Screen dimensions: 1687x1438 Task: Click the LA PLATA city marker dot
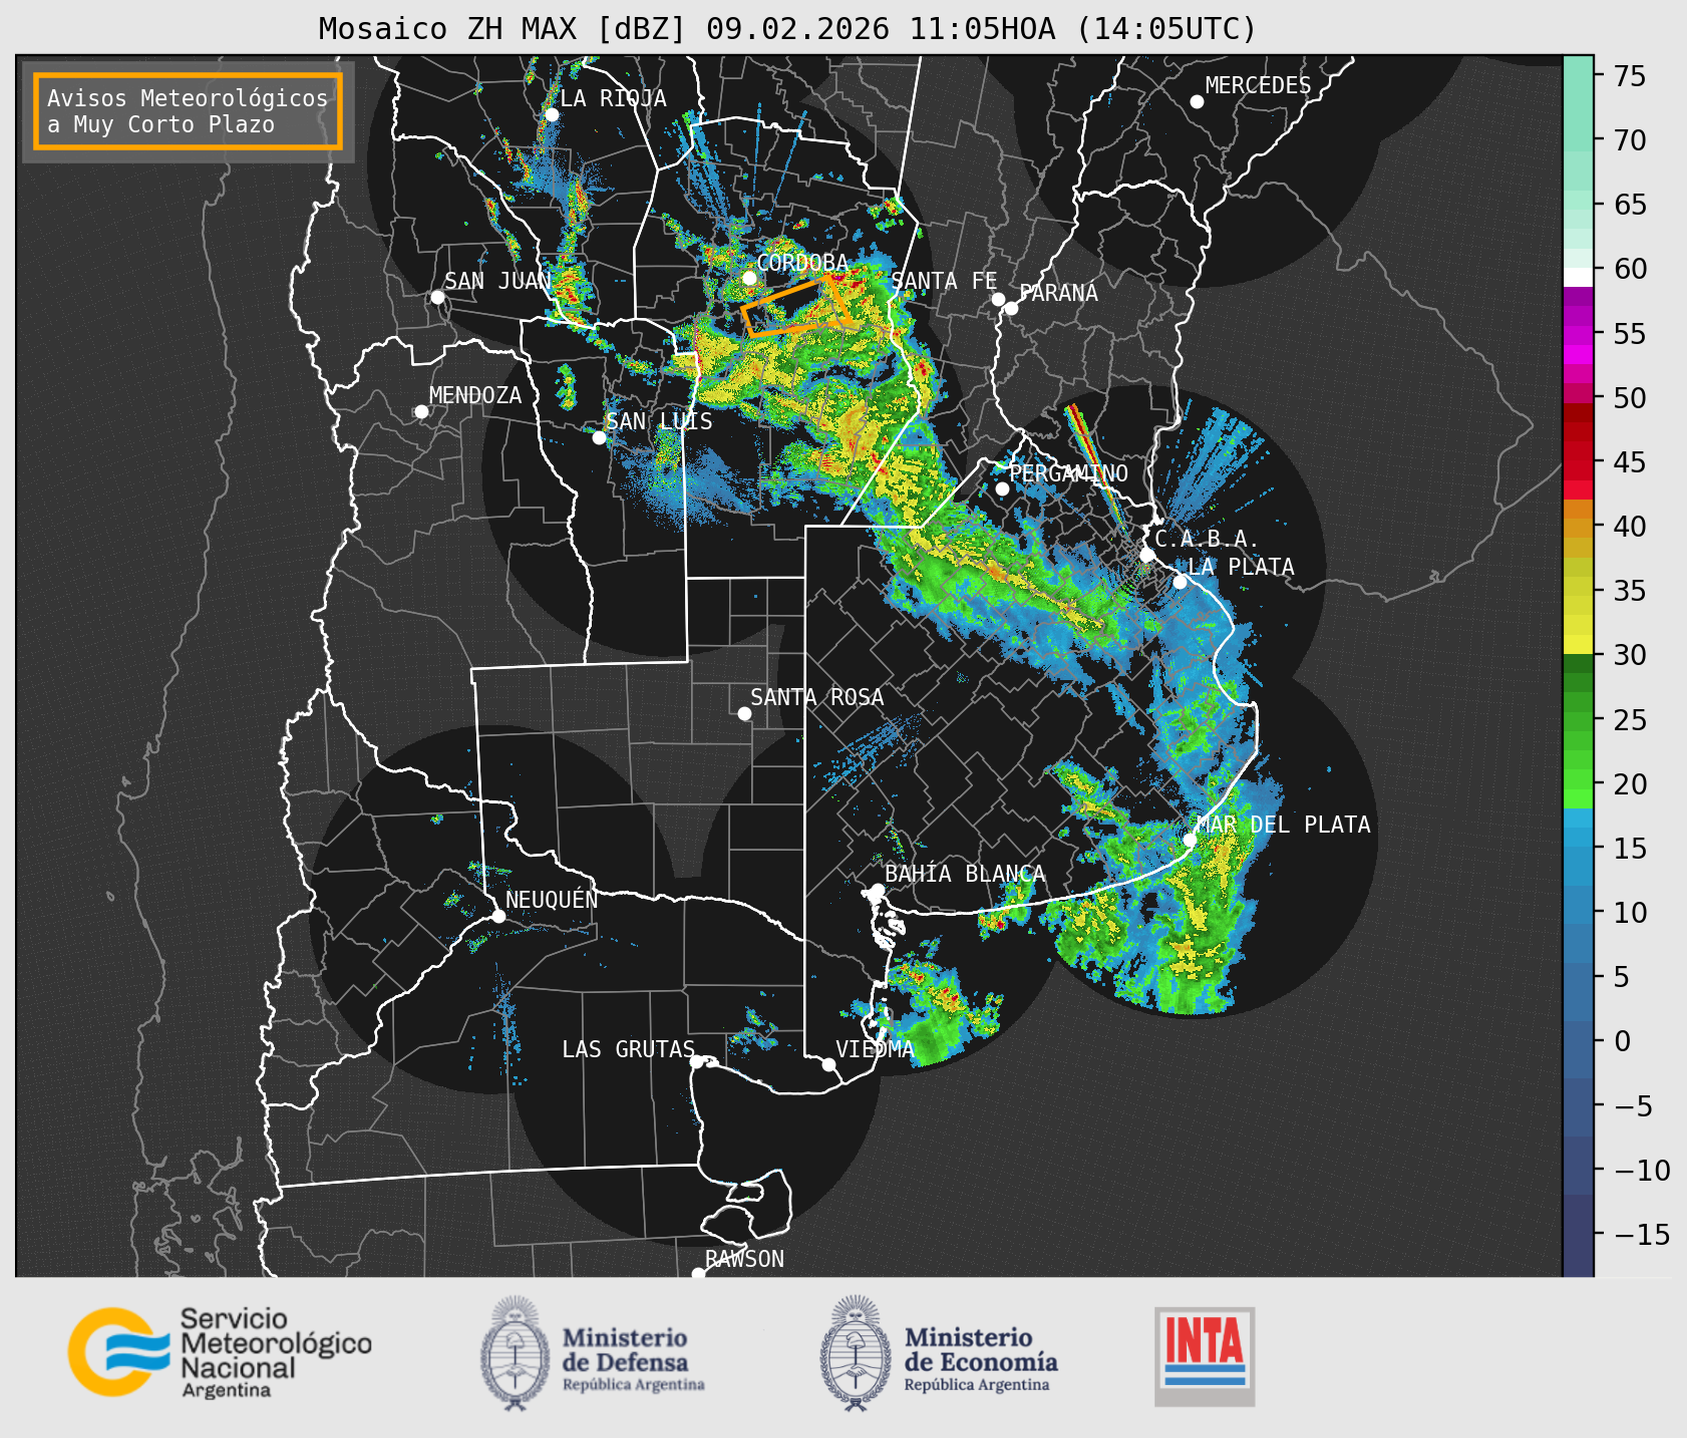pyautogui.click(x=1180, y=582)
